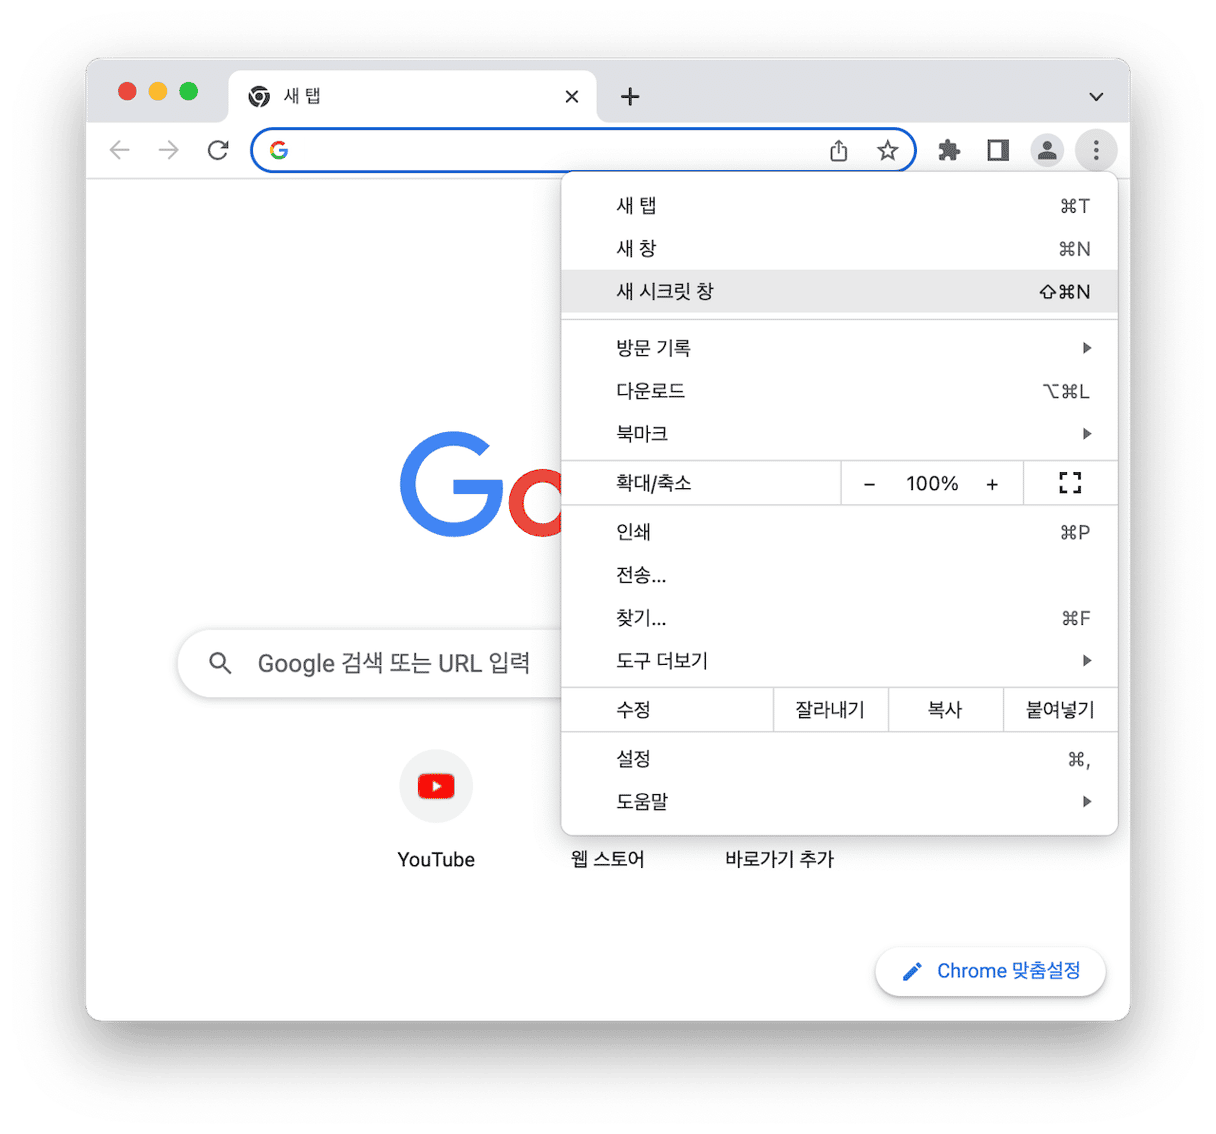Click the 복사 button
The height and width of the screenshot is (1134, 1216).
point(945,710)
